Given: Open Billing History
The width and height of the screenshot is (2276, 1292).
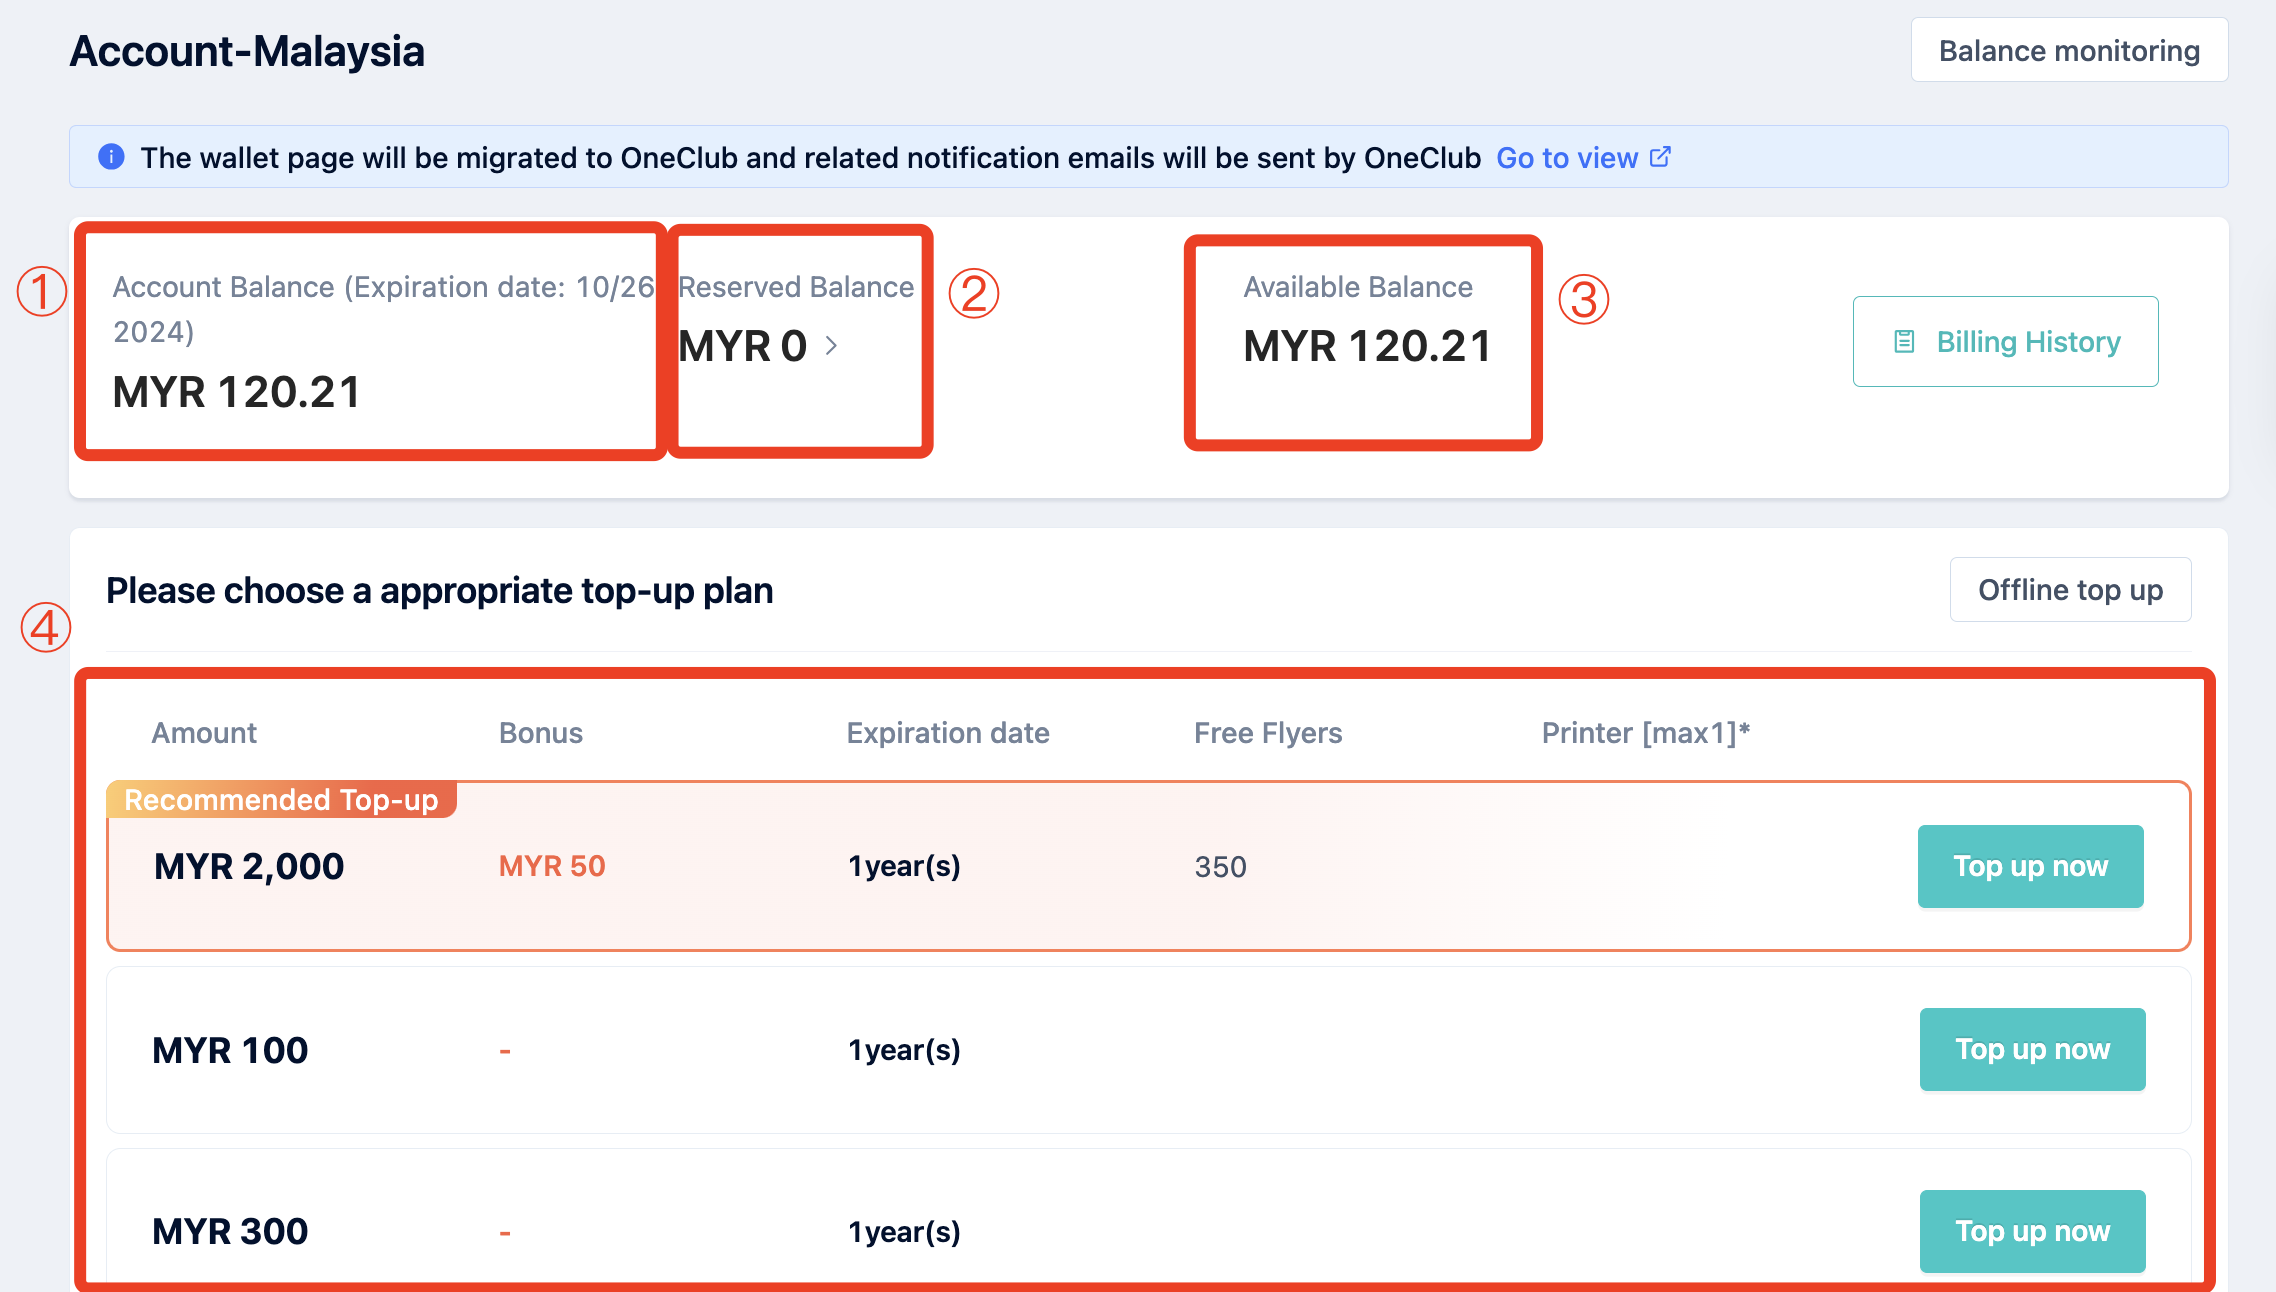Looking at the screenshot, I should 2005,342.
